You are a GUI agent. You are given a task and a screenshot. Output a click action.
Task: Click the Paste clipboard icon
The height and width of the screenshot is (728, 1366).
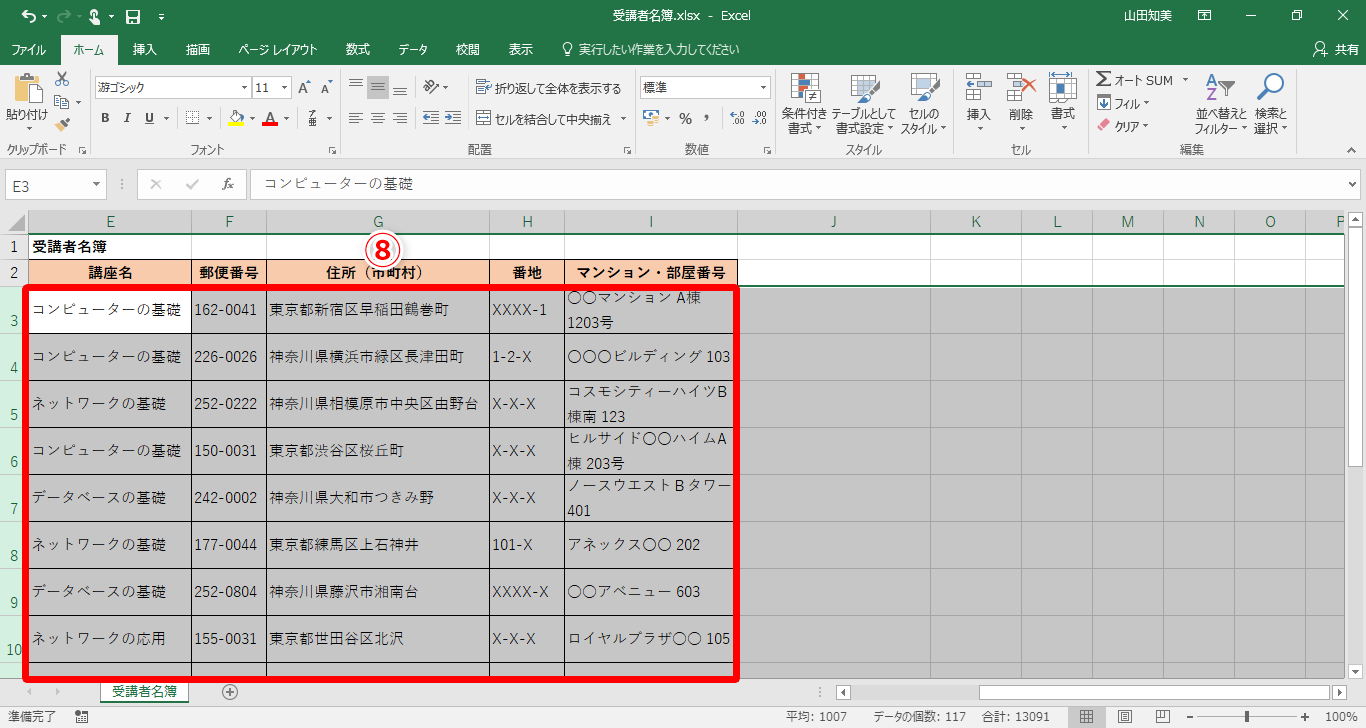pyautogui.click(x=26, y=90)
